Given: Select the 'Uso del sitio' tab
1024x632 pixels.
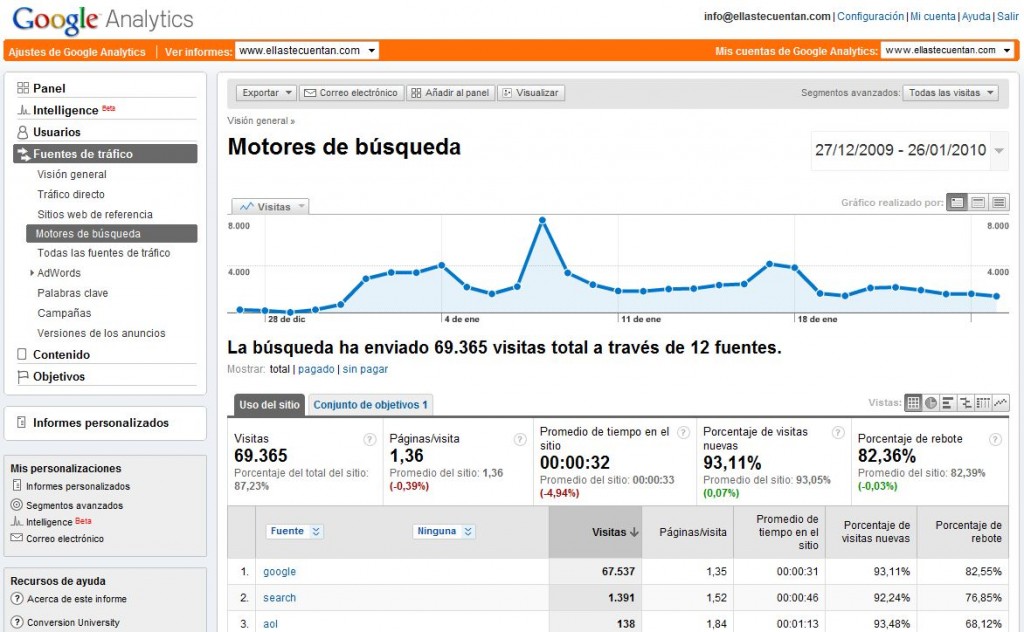Looking at the screenshot, I should (x=269, y=405).
